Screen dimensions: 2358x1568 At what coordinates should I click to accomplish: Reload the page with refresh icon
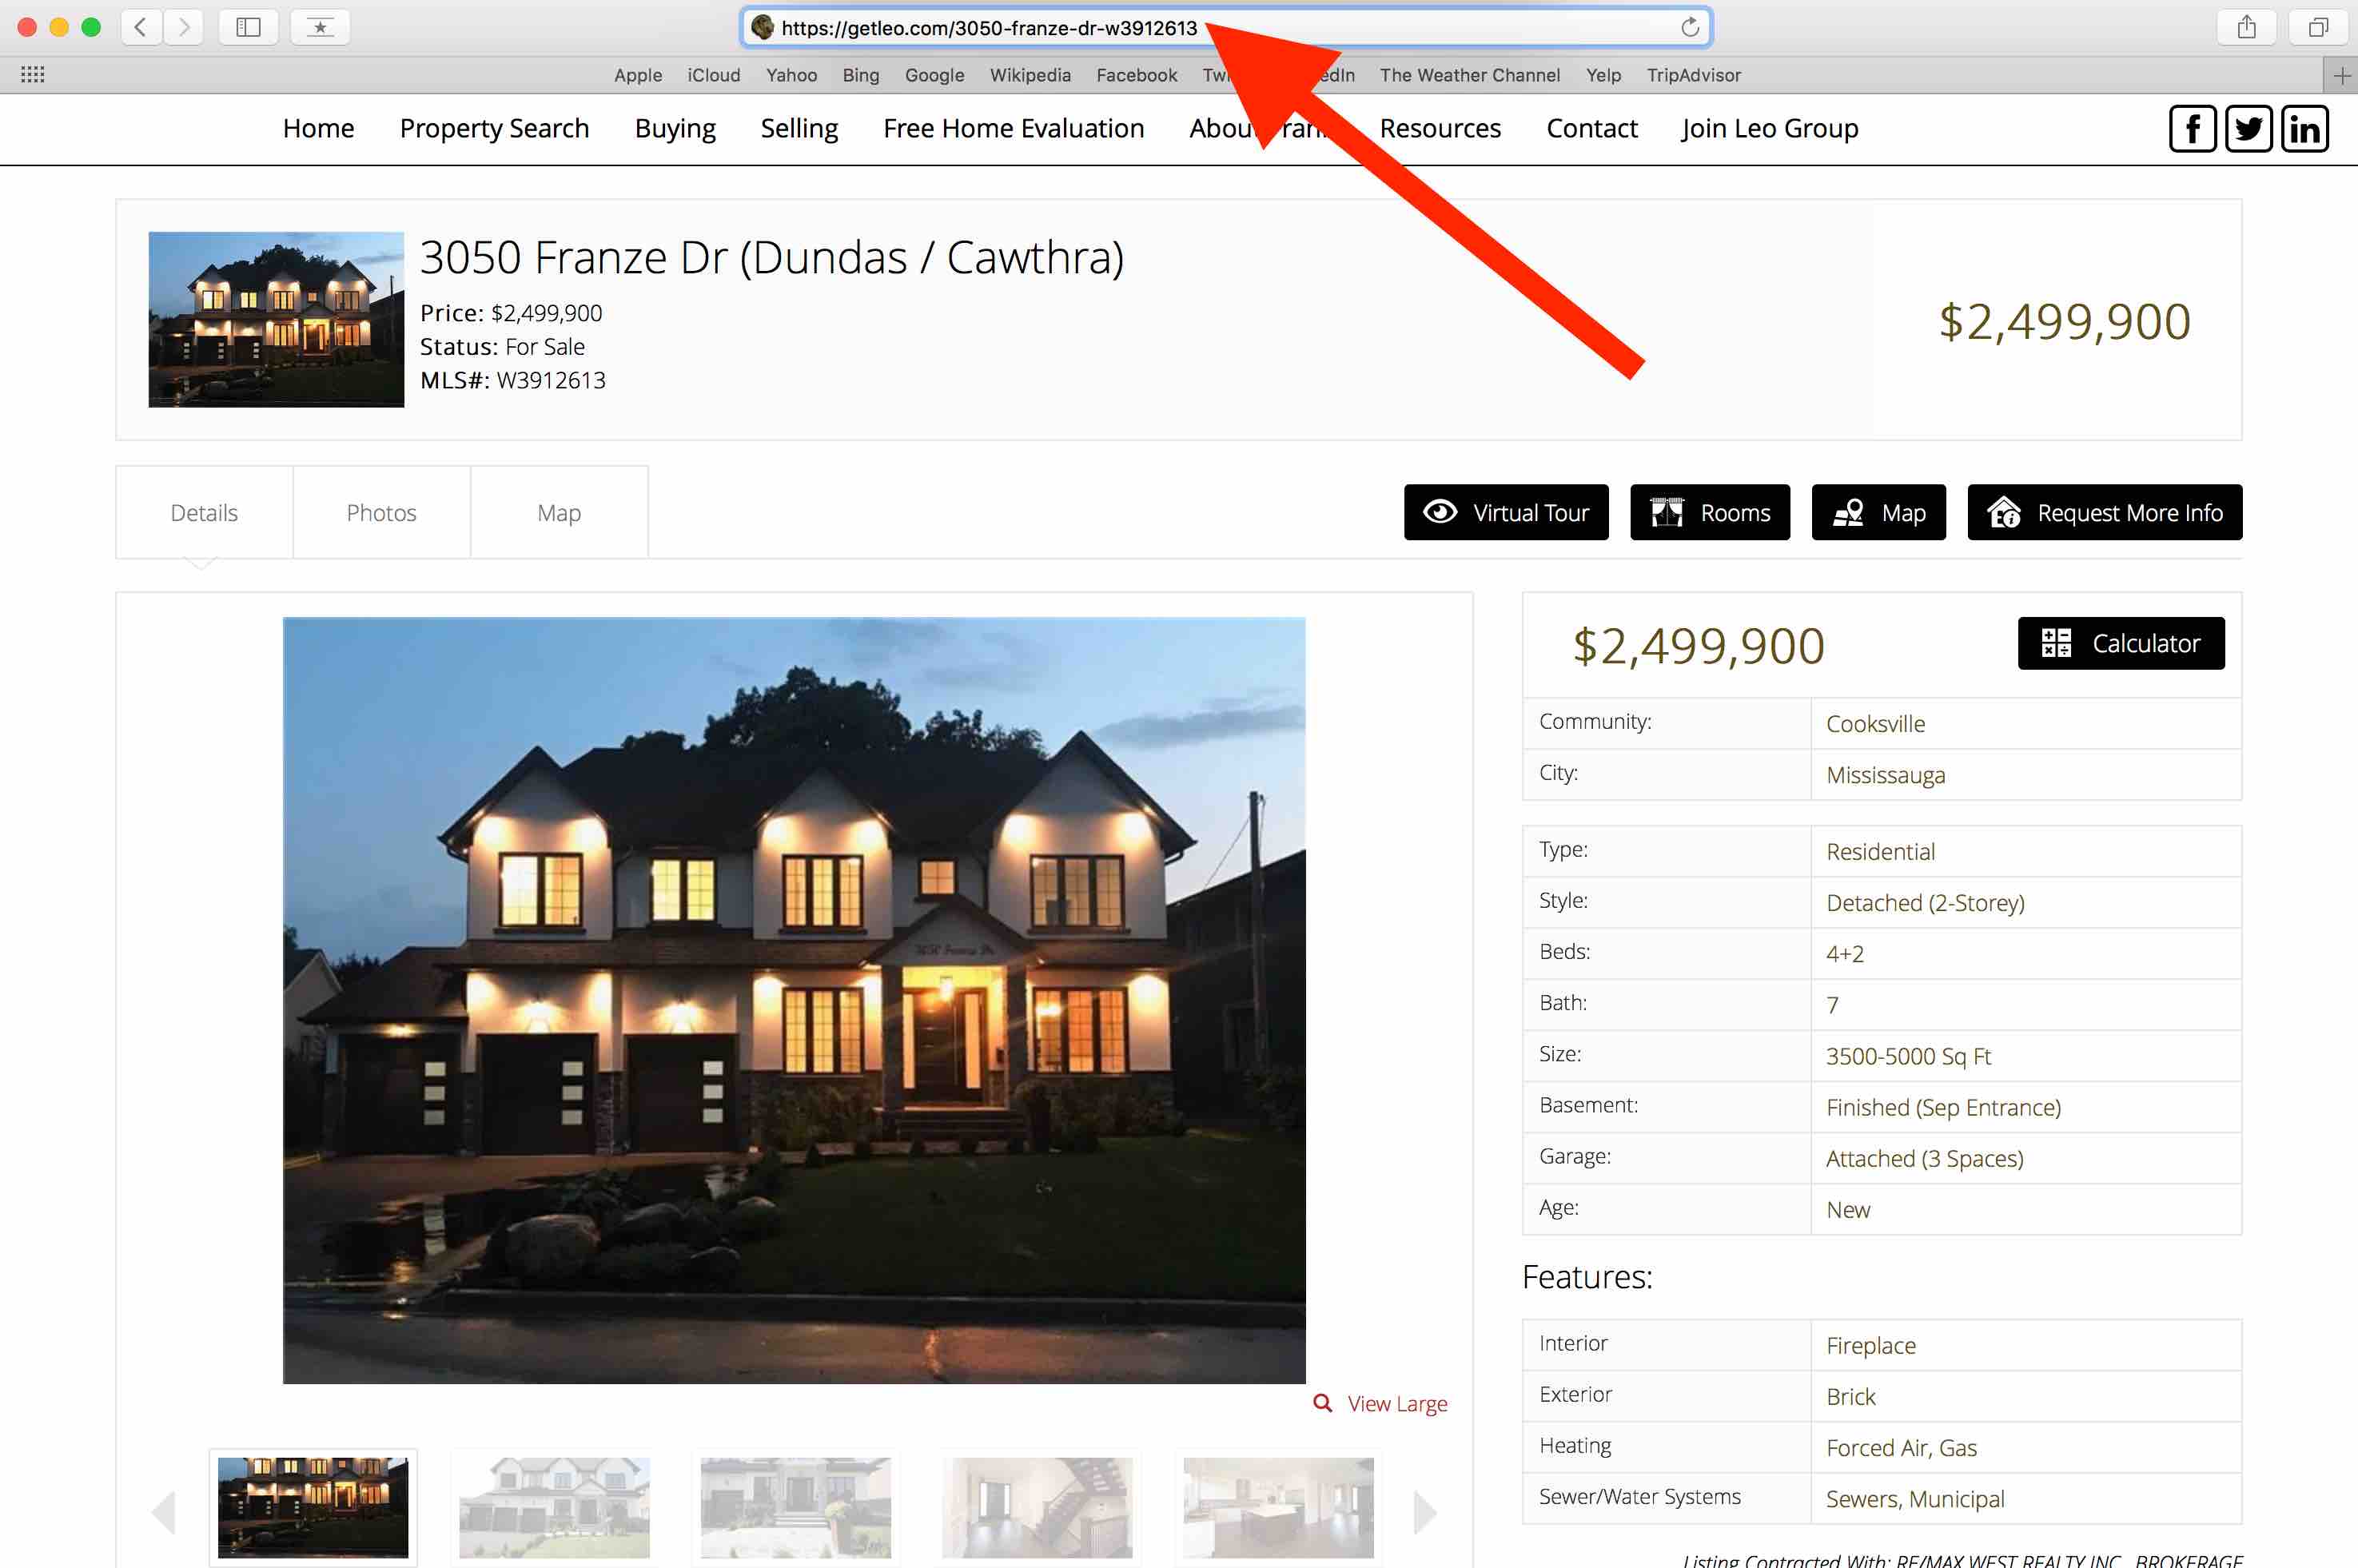pyautogui.click(x=1689, y=27)
